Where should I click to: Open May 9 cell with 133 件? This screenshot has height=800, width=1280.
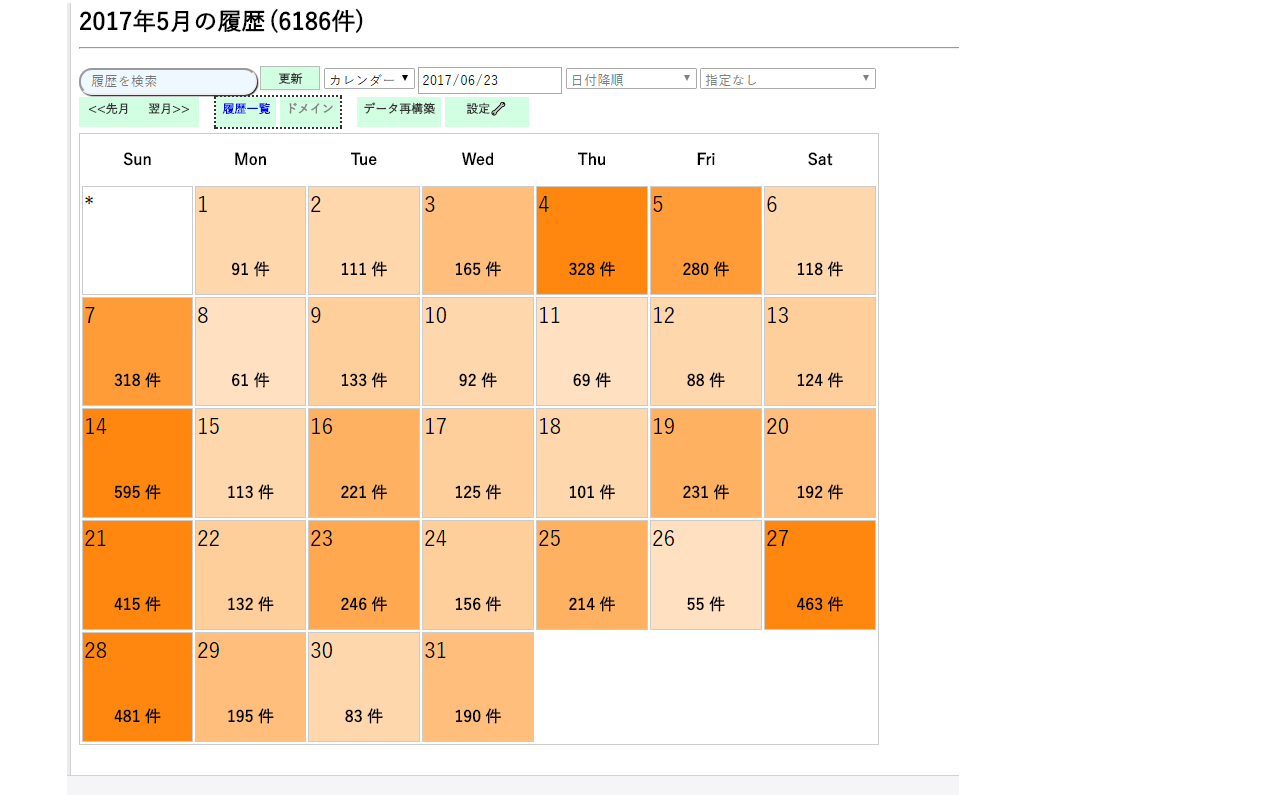pyautogui.click(x=364, y=351)
